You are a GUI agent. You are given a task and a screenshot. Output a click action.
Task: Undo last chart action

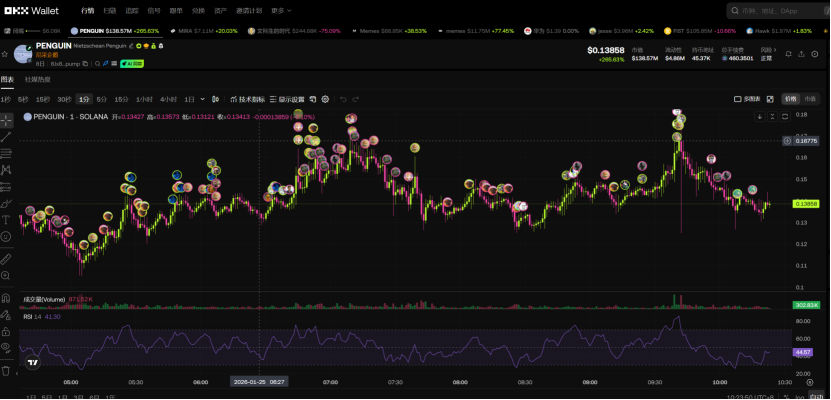(343, 99)
